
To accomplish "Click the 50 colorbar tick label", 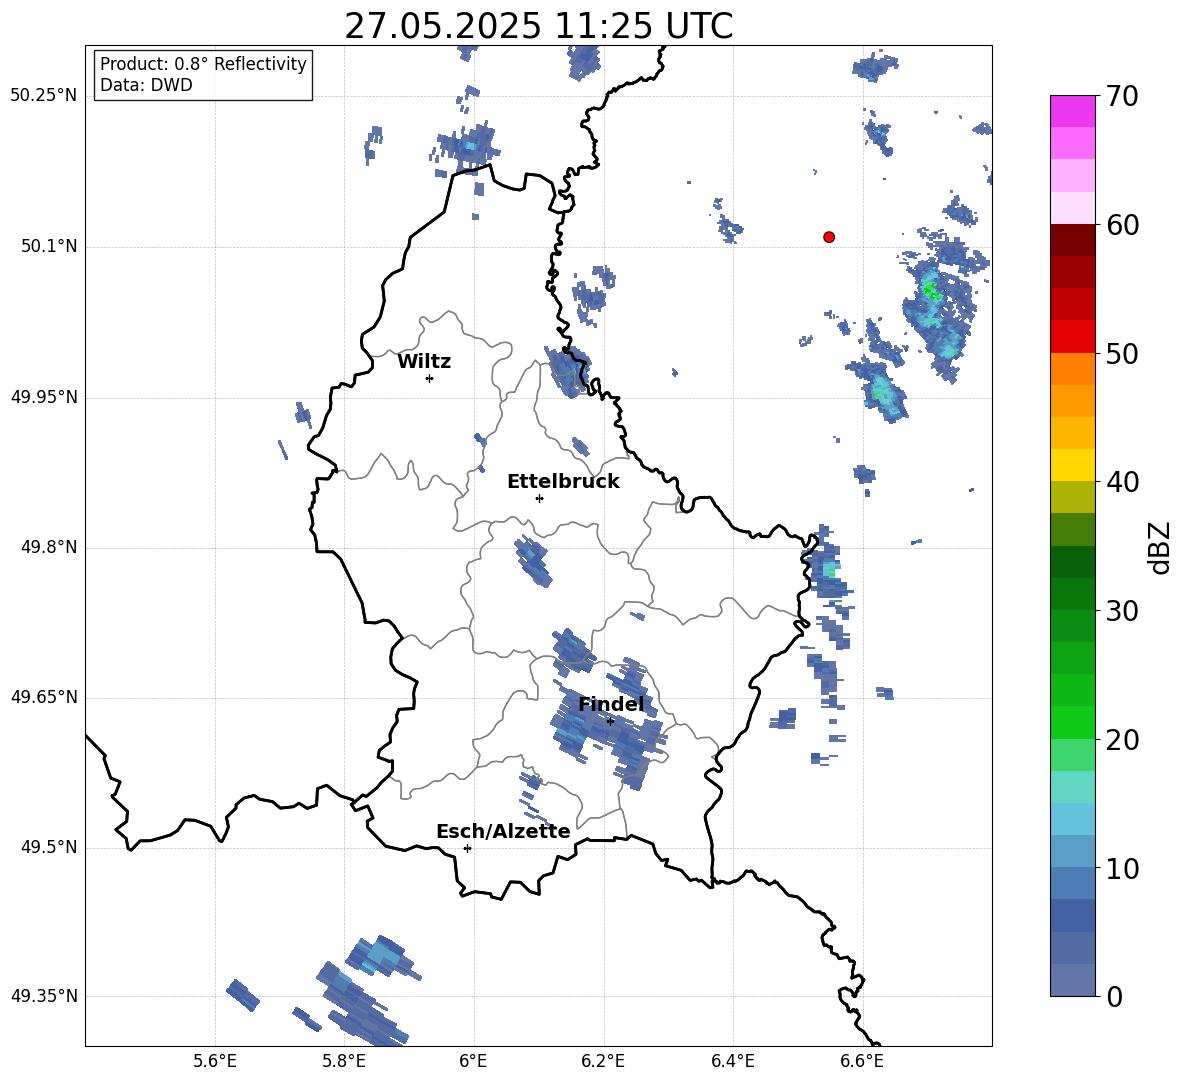I will tap(1121, 354).
